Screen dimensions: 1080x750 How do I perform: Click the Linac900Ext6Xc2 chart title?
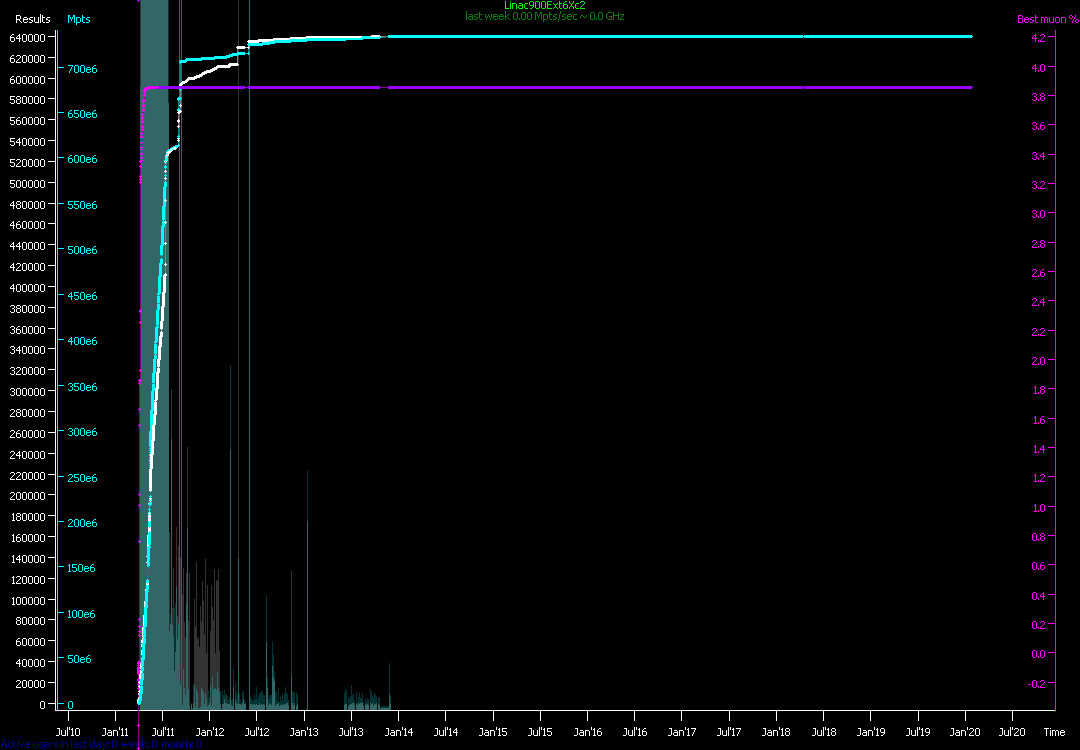pos(545,5)
